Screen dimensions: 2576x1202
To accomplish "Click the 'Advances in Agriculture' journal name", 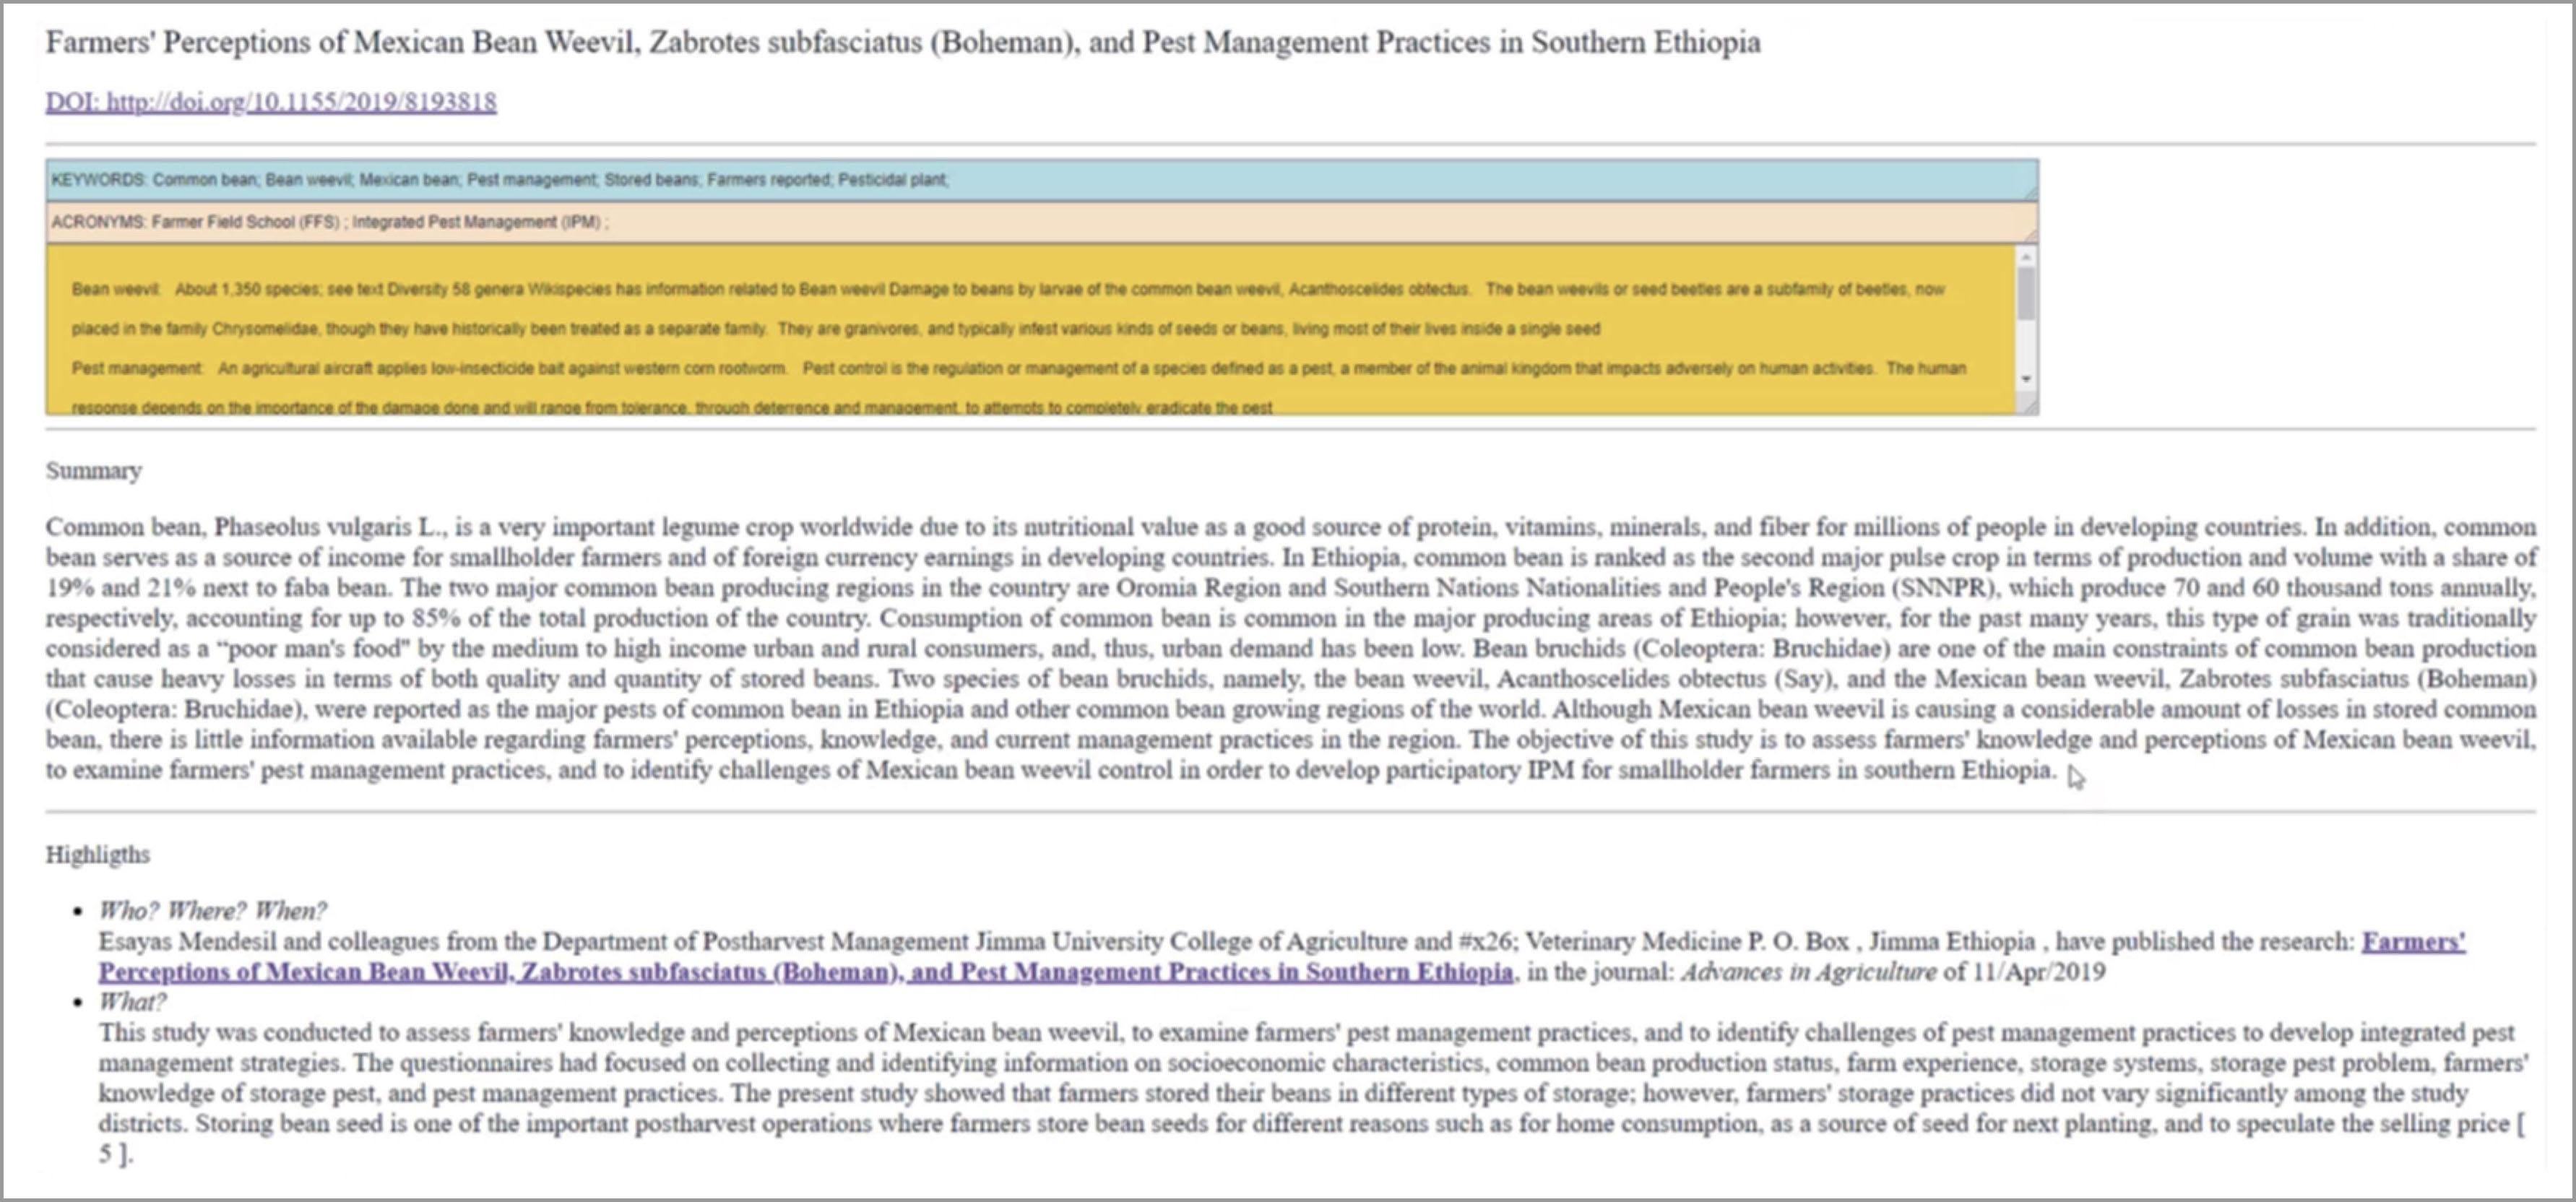I will pyautogui.click(x=1808, y=972).
